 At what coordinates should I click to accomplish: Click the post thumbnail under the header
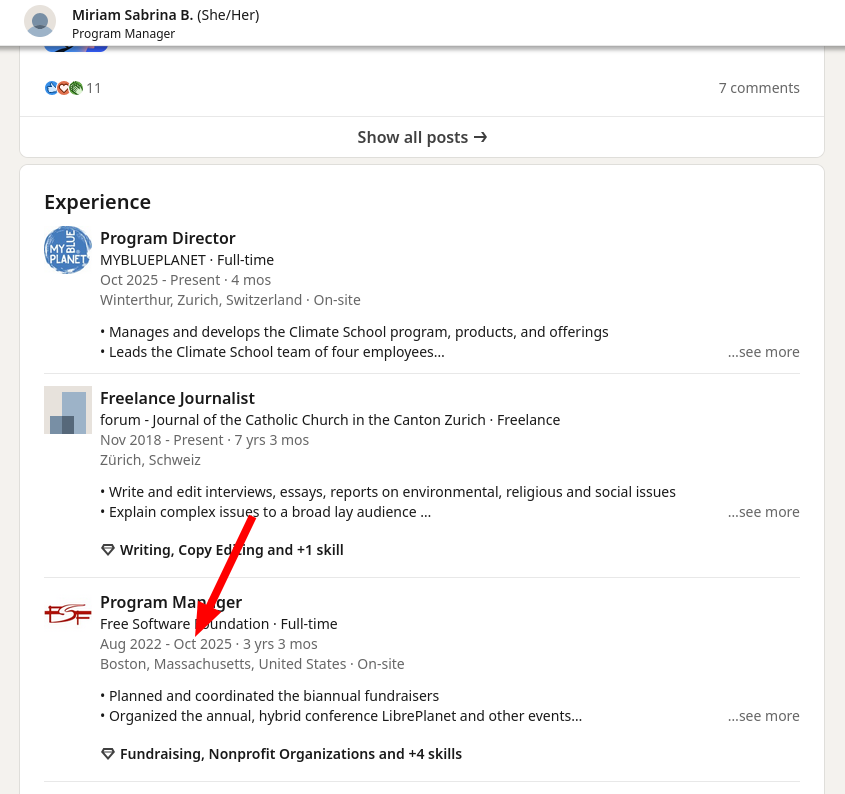coord(75,47)
